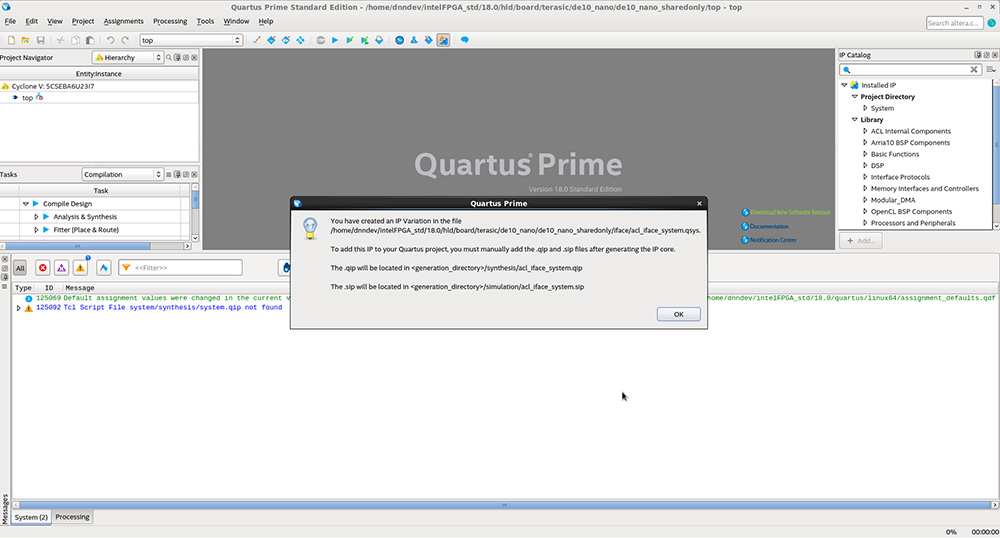The image size is (1000, 538).
Task: Expand the top entity in hierarchy tree
Action: tap(15, 98)
